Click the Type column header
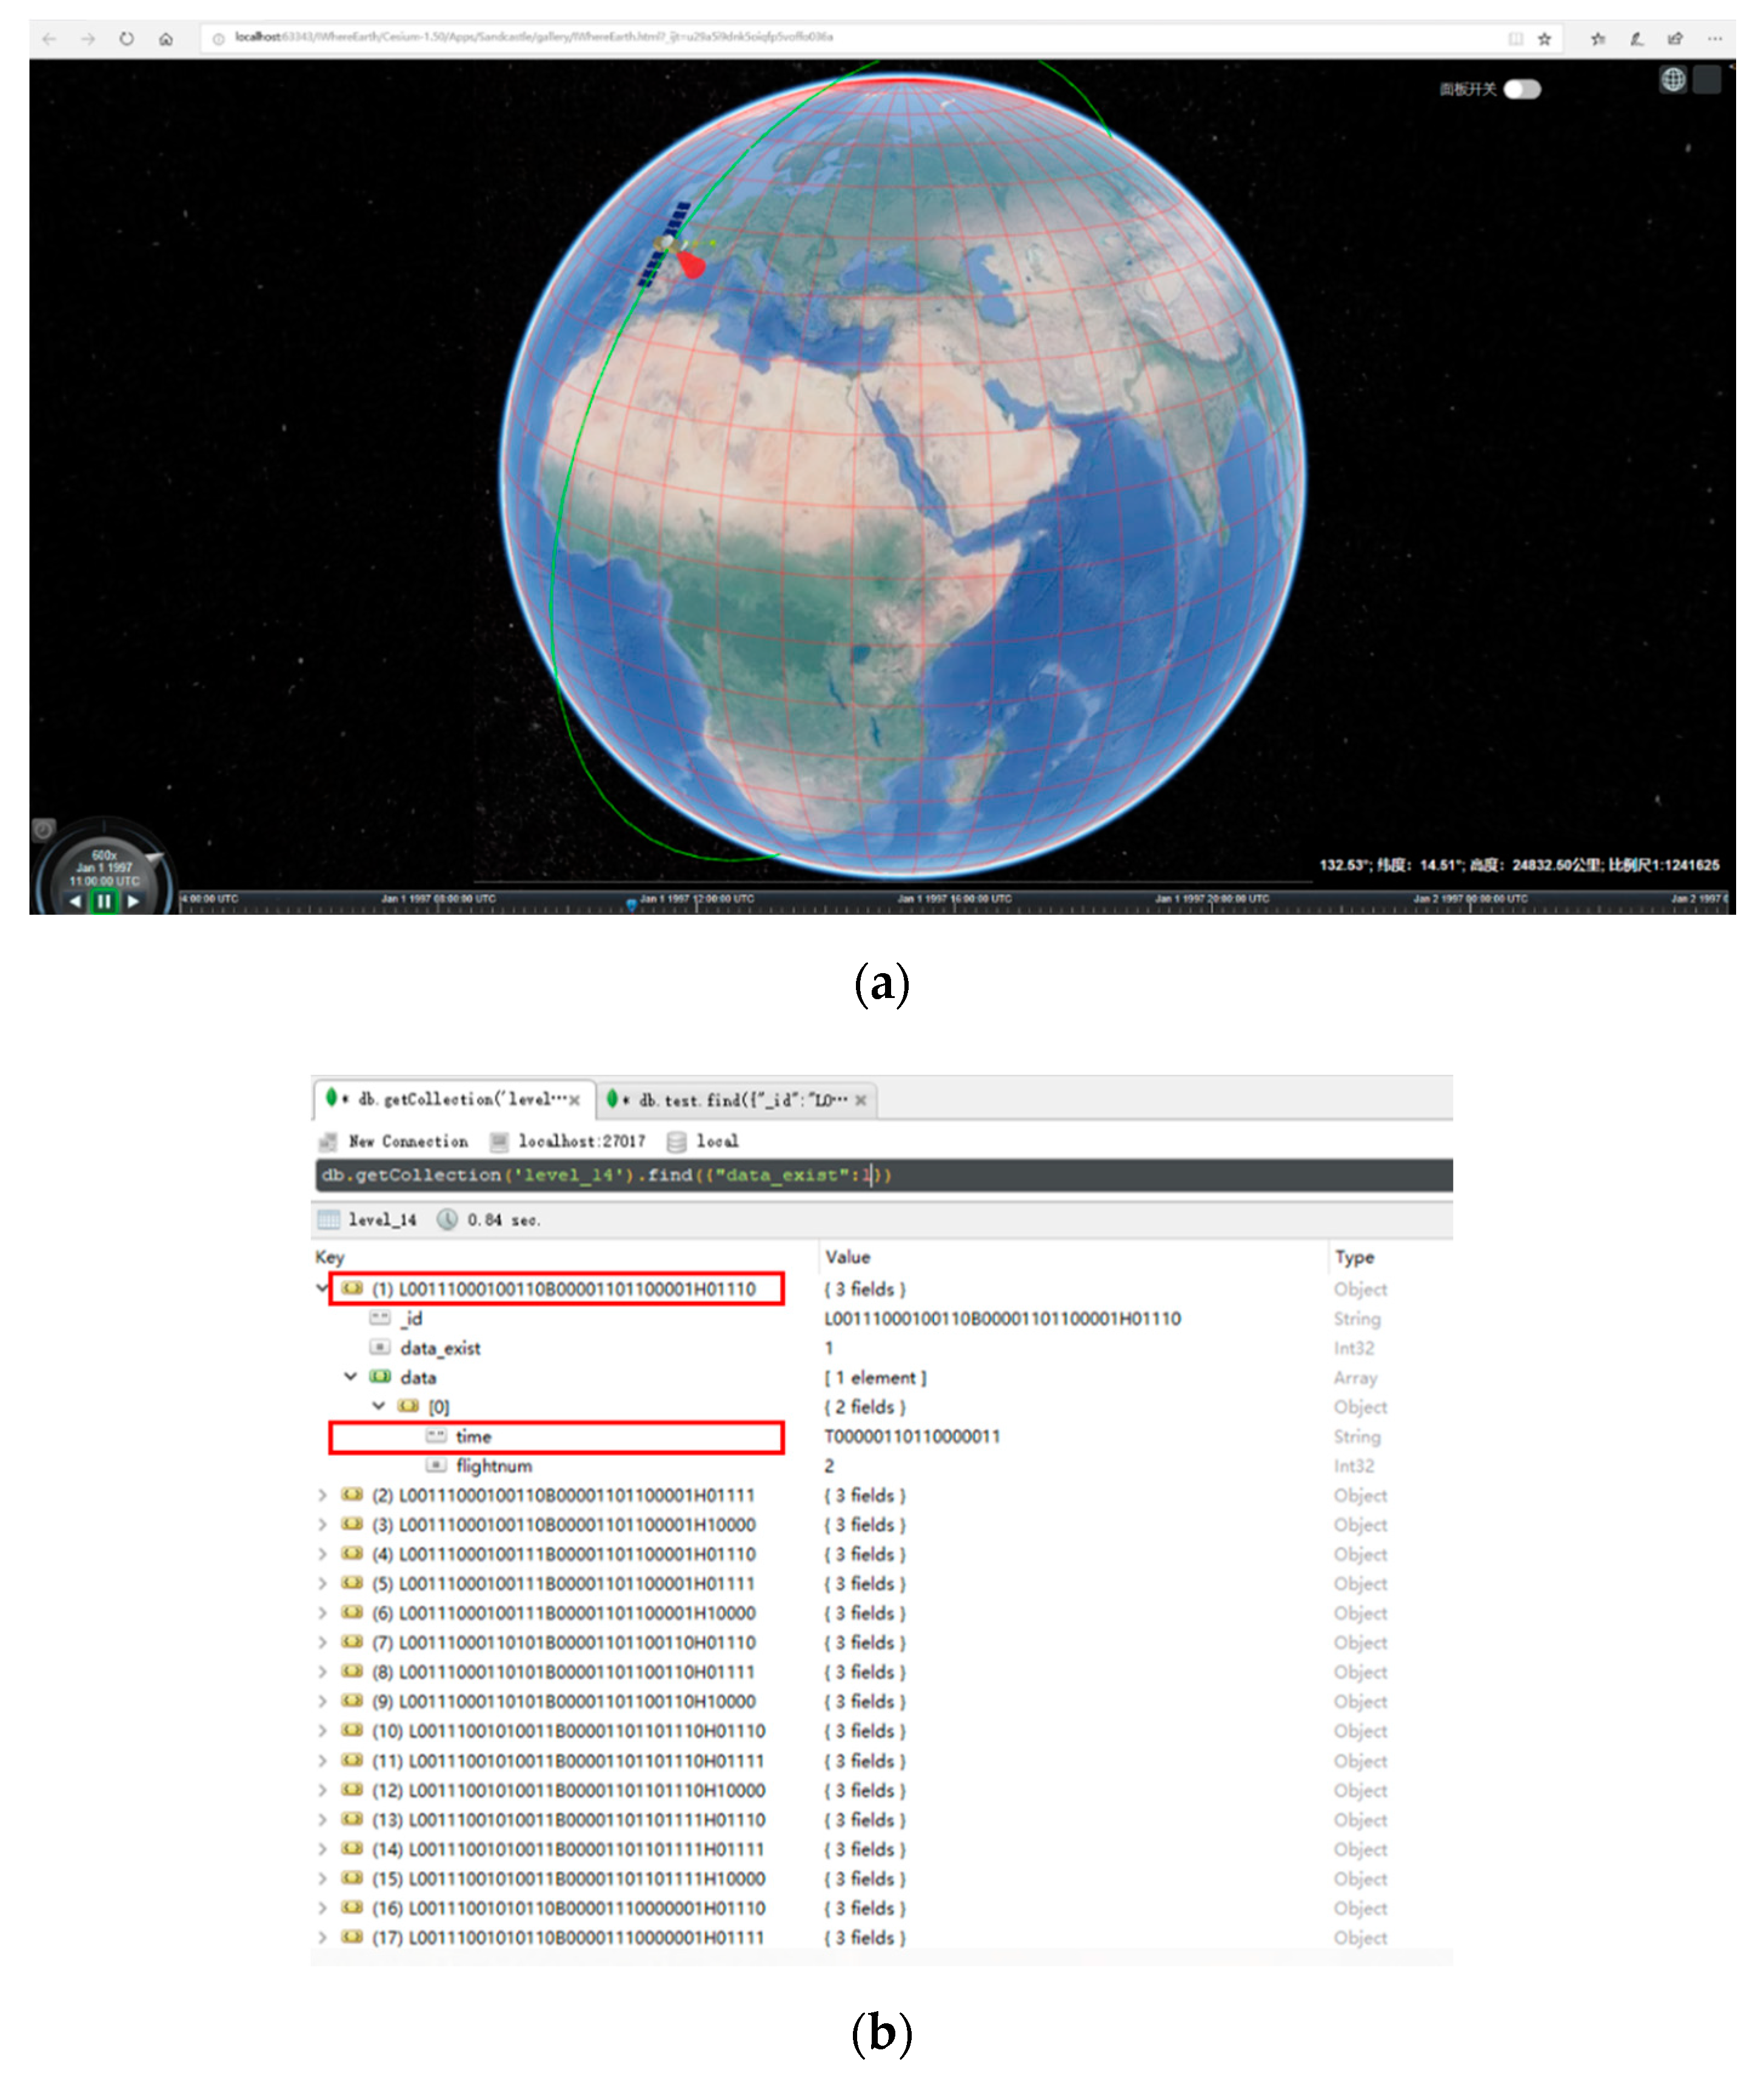The width and height of the screenshot is (1764, 2073). [1354, 1257]
